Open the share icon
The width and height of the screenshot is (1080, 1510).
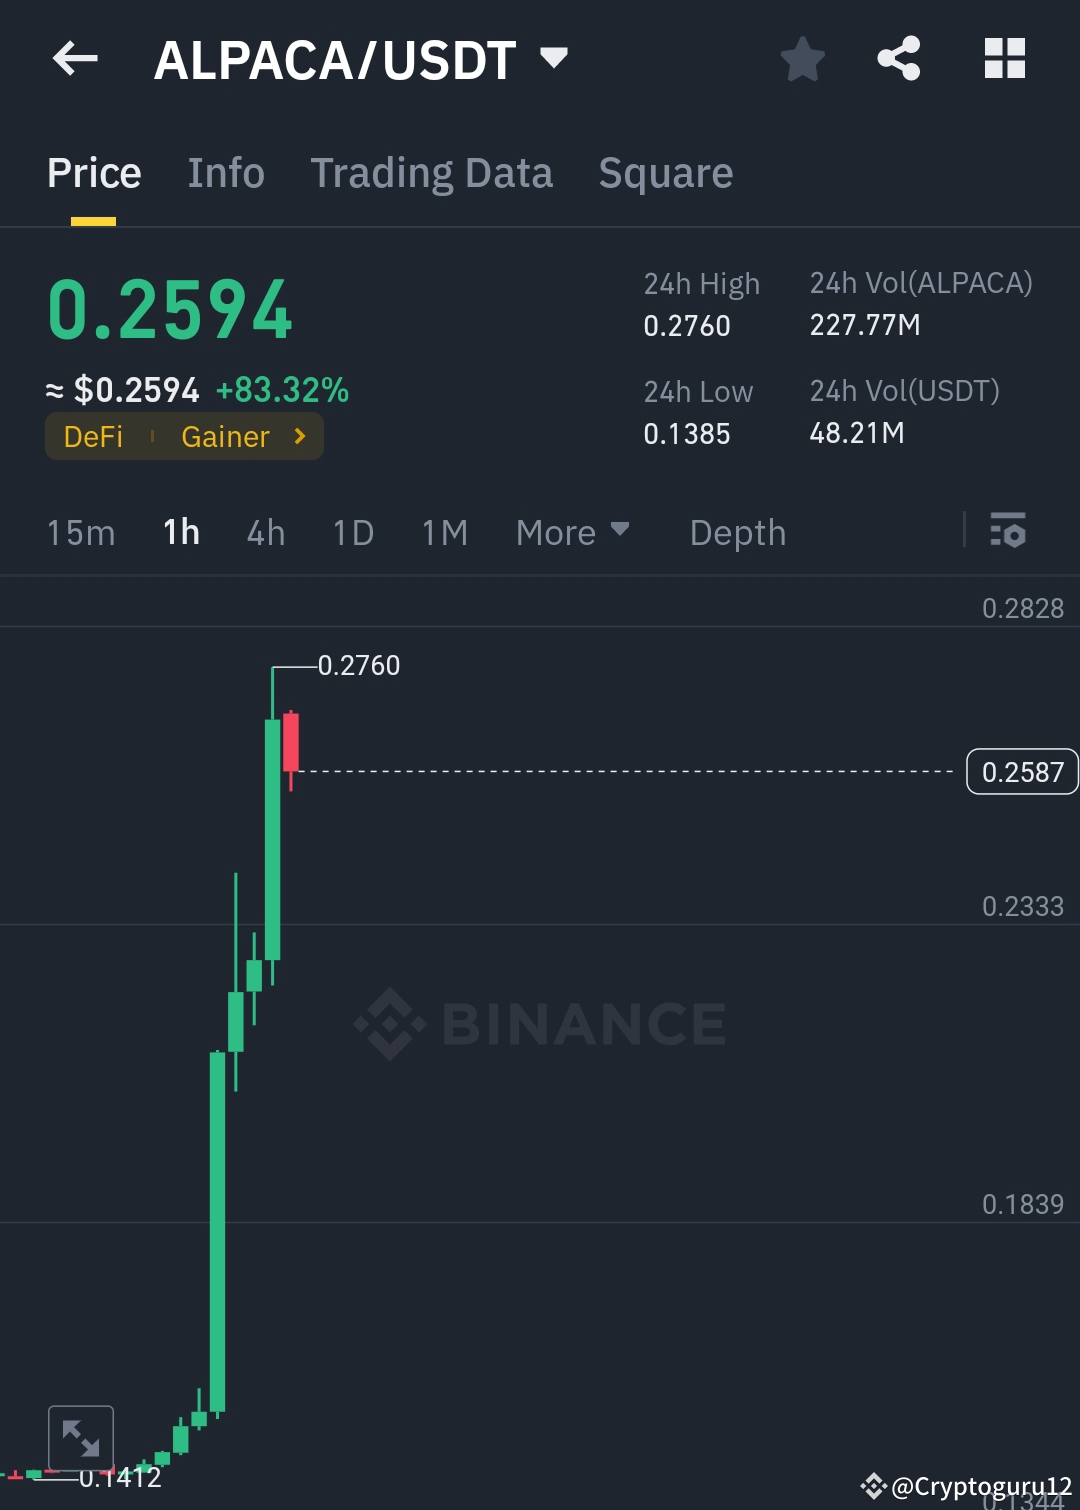pyautogui.click(x=898, y=59)
